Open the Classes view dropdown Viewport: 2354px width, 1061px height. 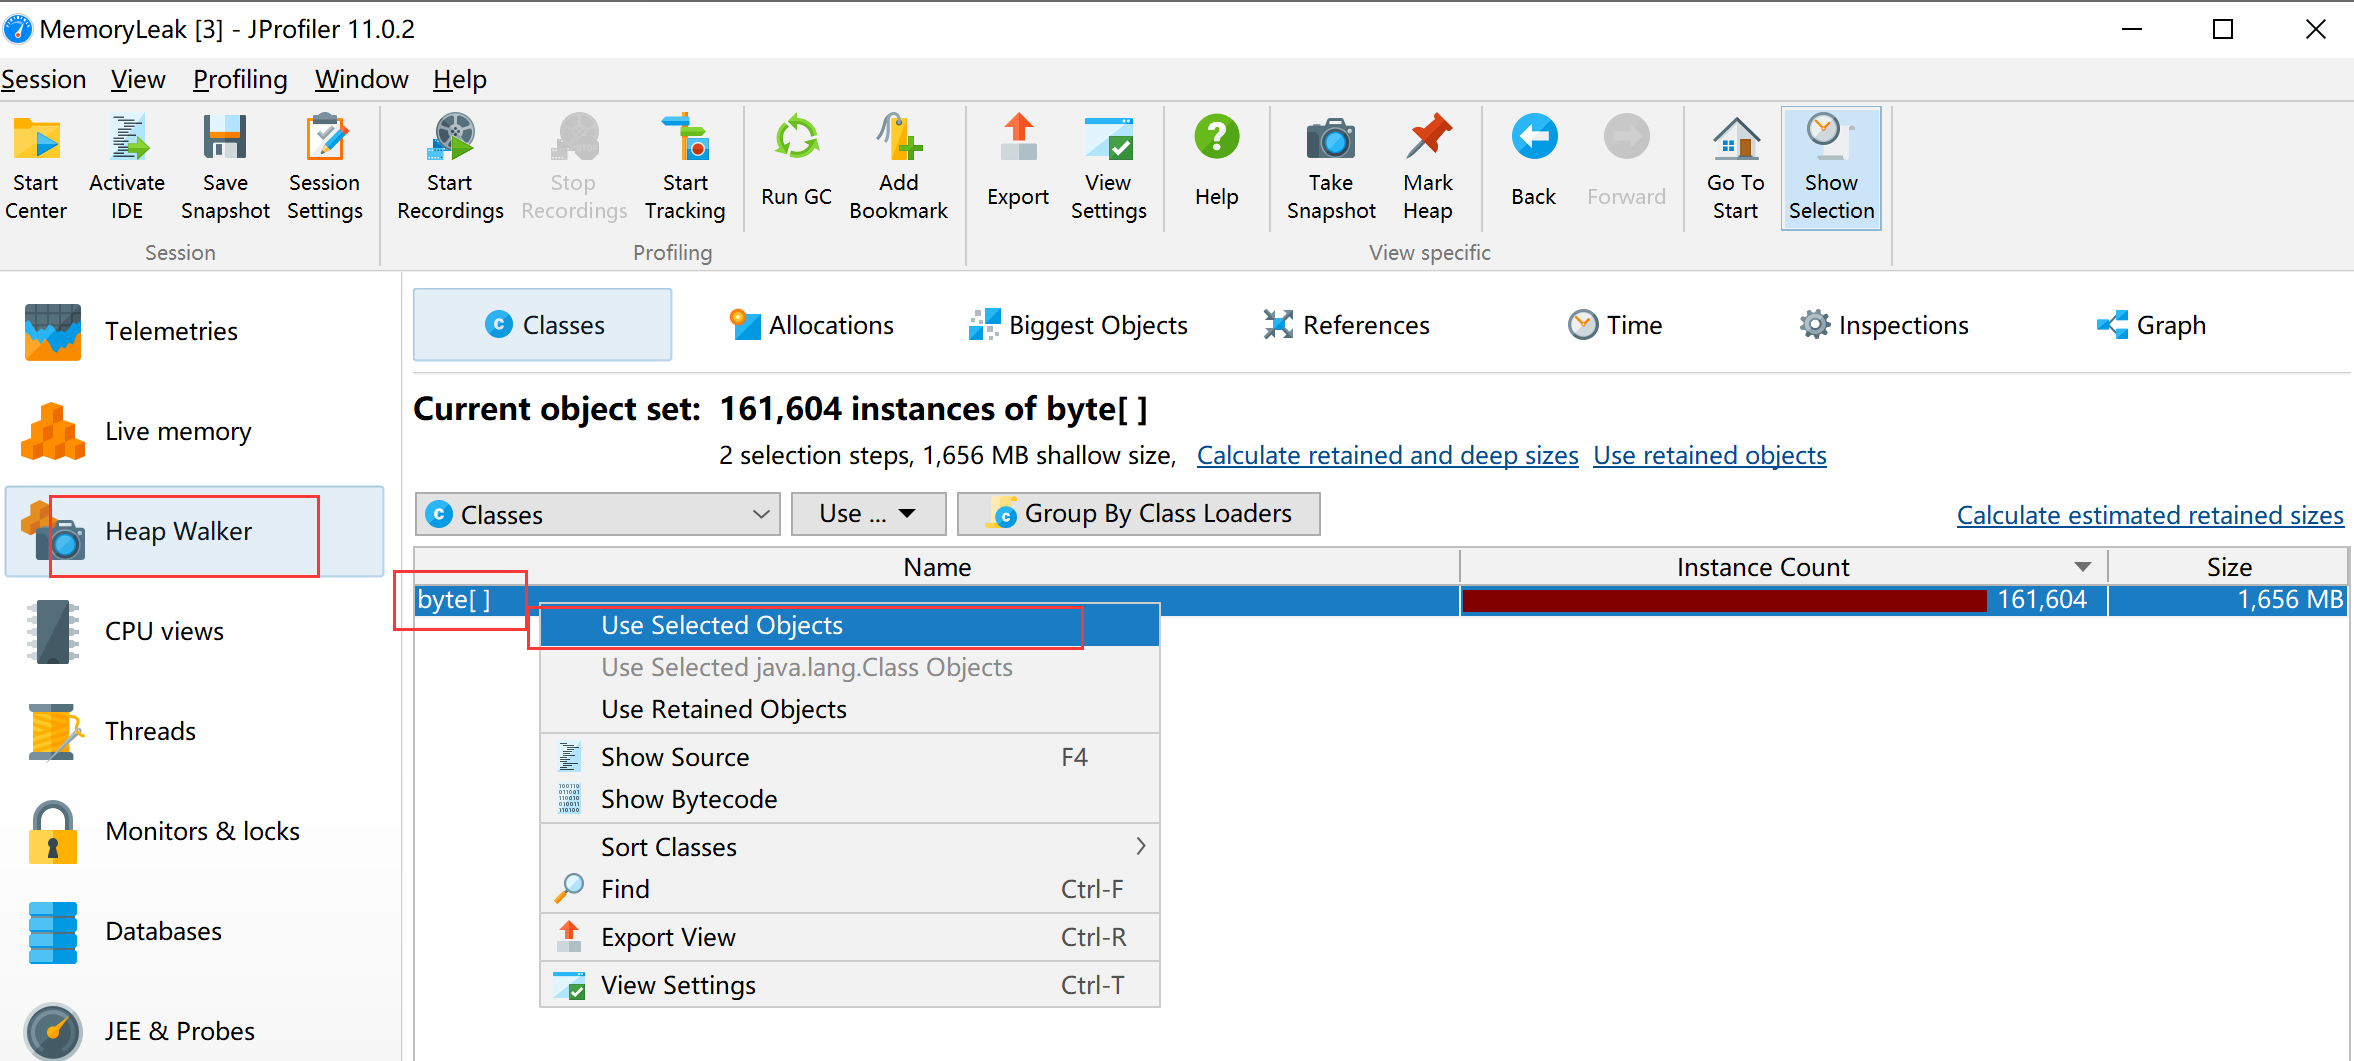coord(597,514)
